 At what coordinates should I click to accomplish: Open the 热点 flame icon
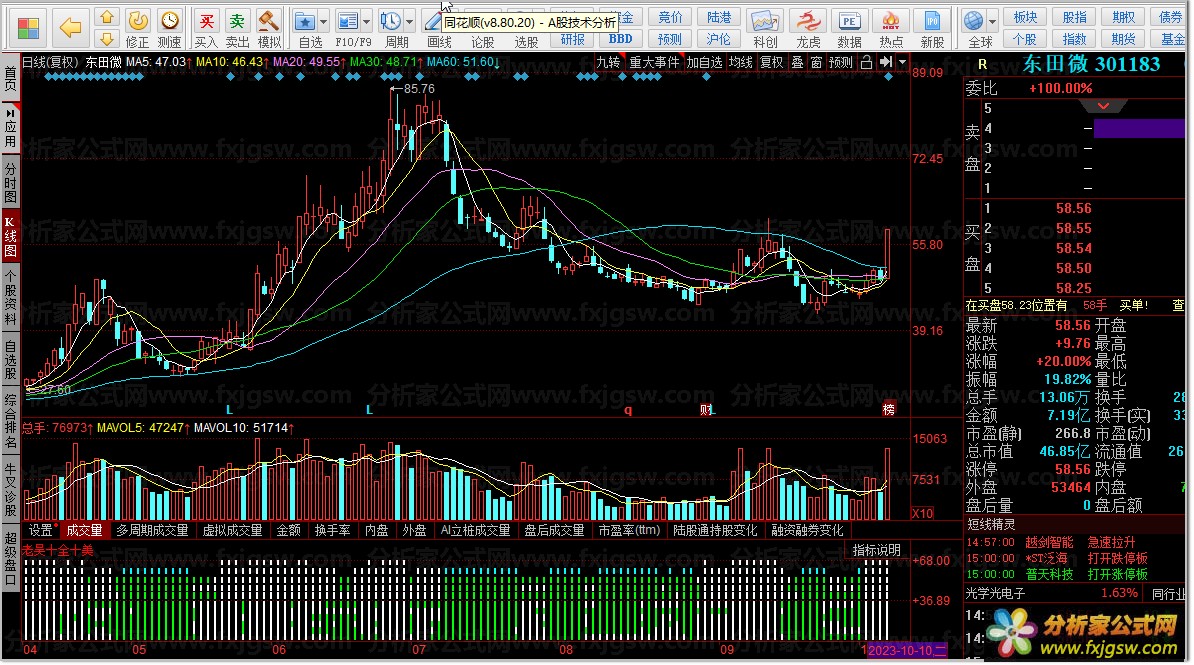tap(891, 21)
